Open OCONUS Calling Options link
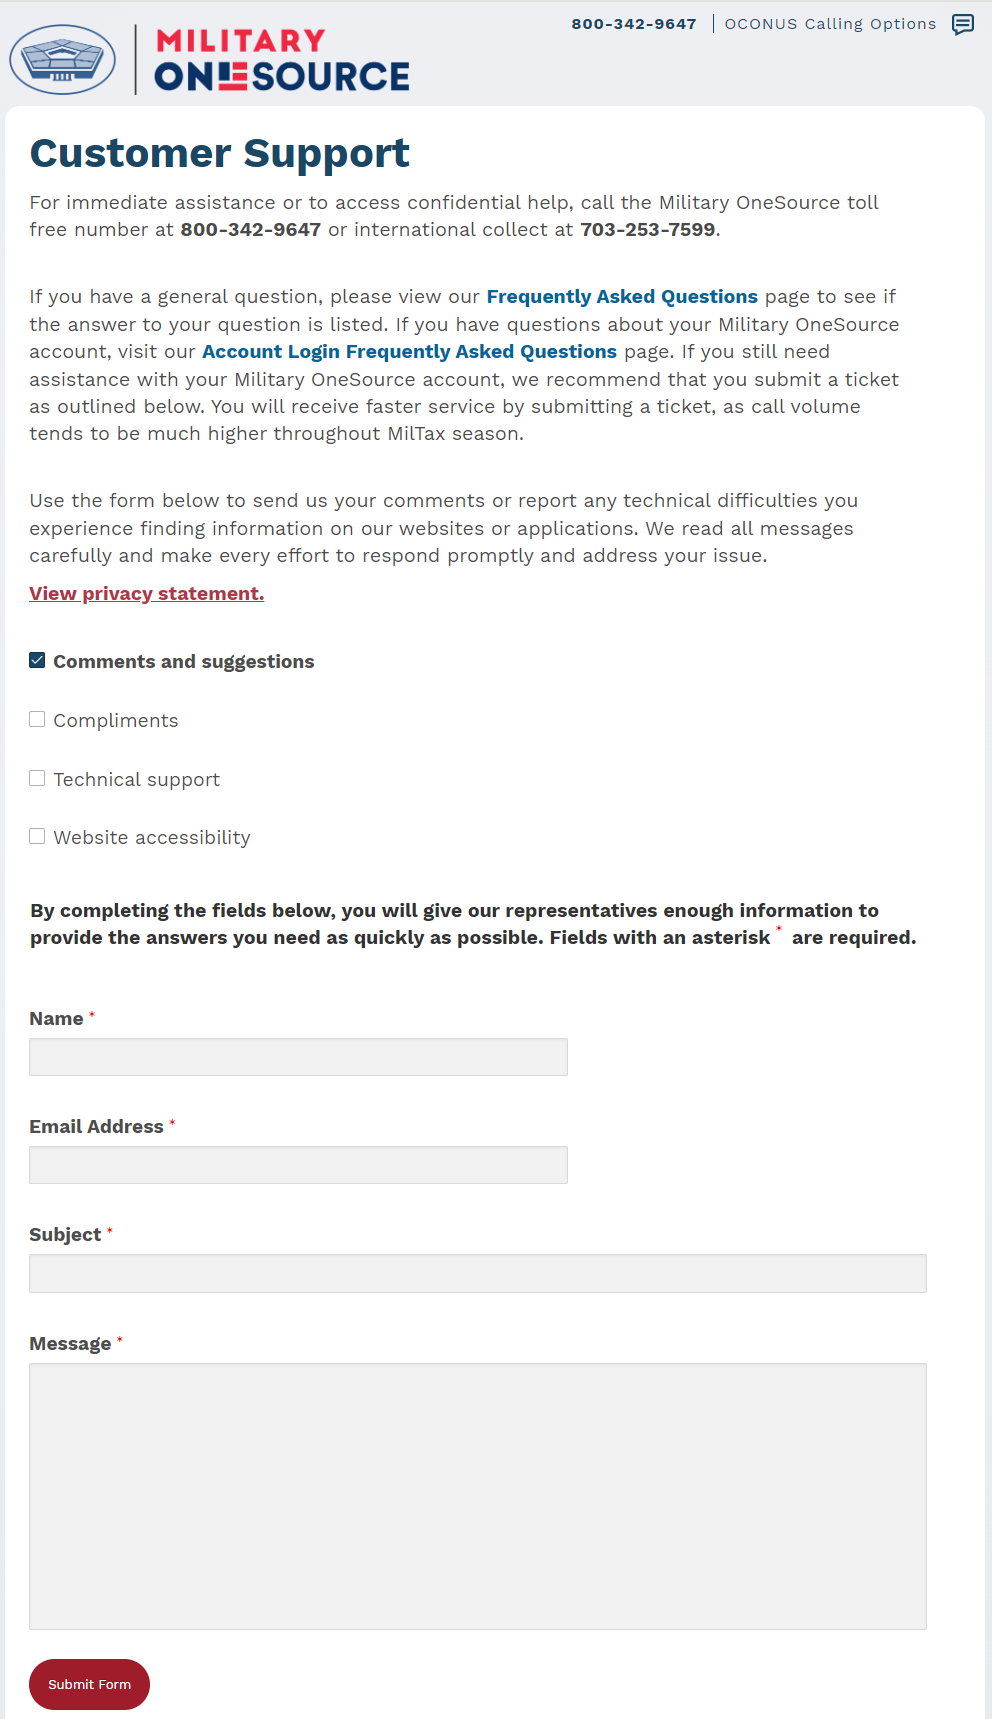This screenshot has height=1719, width=992. click(830, 24)
